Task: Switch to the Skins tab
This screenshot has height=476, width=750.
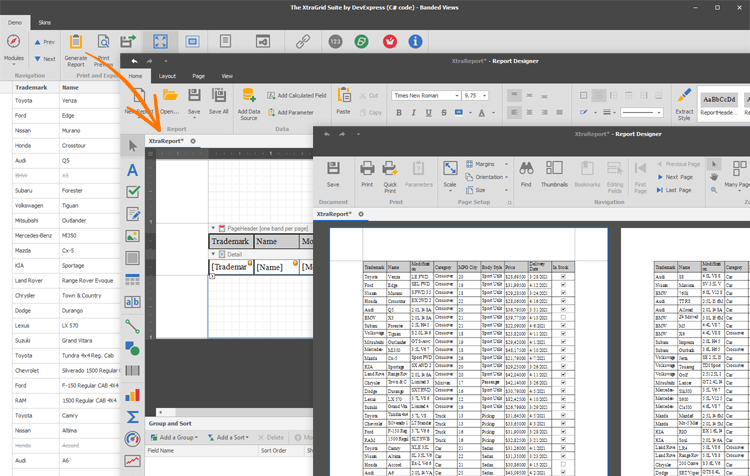Action: 44,22
